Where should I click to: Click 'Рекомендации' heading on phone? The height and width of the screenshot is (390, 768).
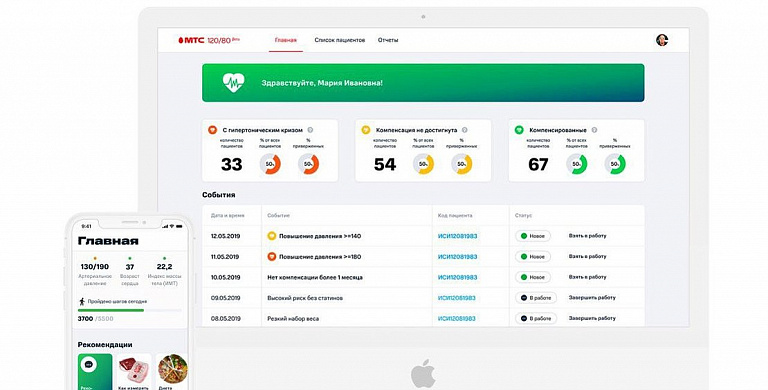(105, 344)
